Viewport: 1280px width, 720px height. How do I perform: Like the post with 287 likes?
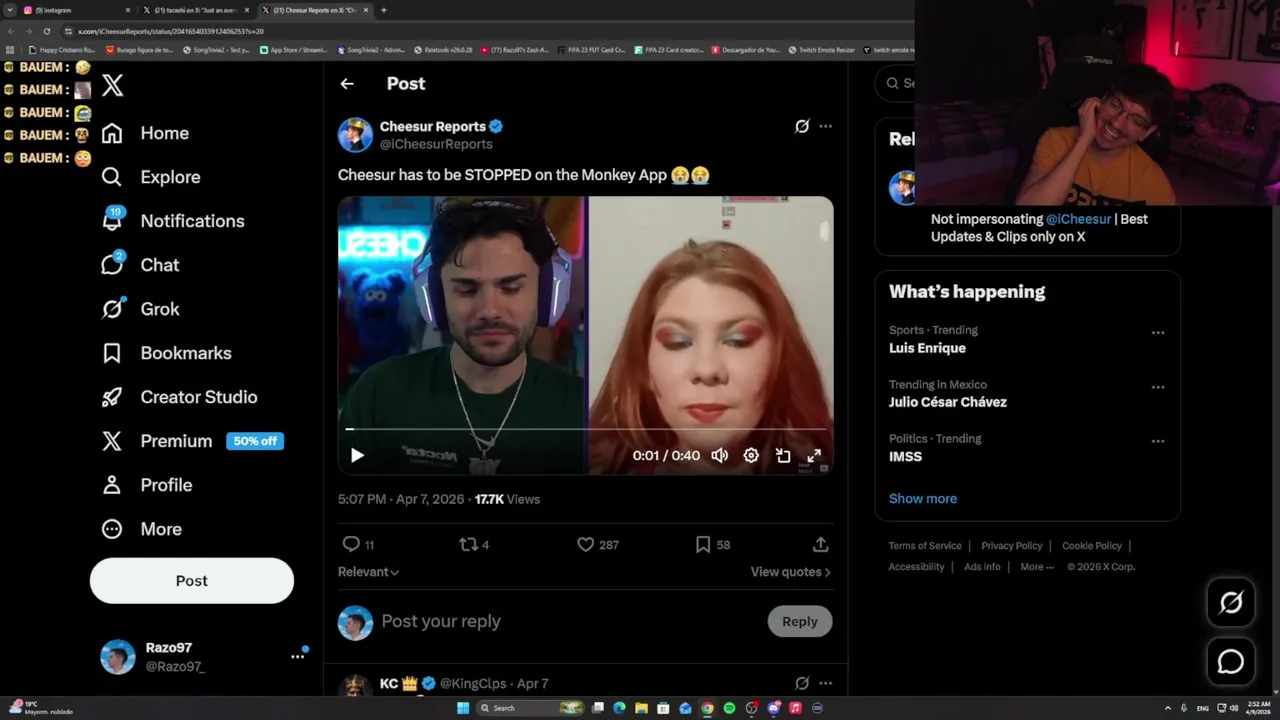pyautogui.click(x=598, y=545)
